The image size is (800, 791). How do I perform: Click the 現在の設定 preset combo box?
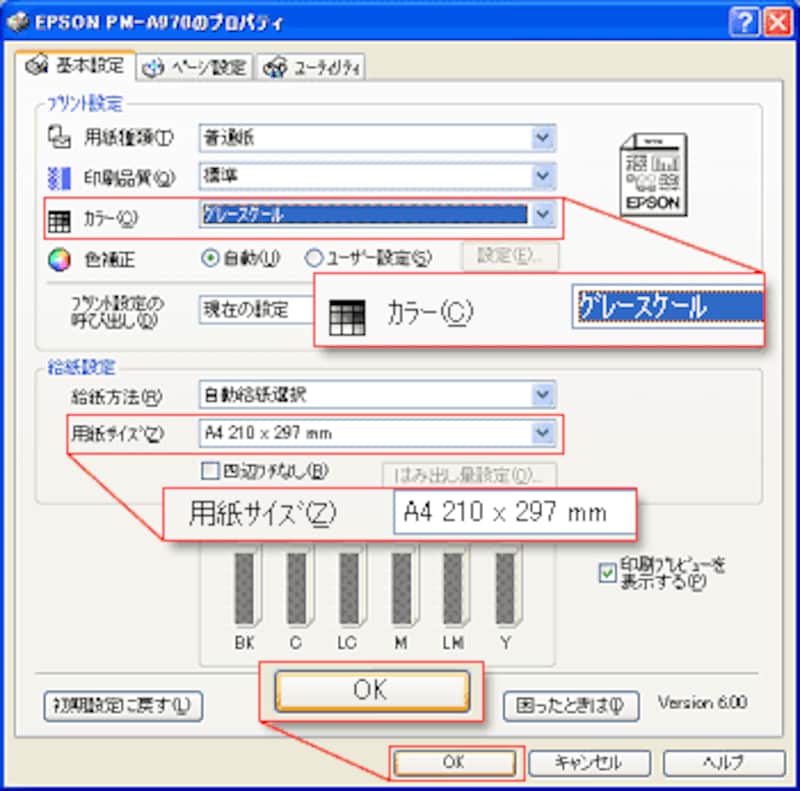(x=257, y=310)
